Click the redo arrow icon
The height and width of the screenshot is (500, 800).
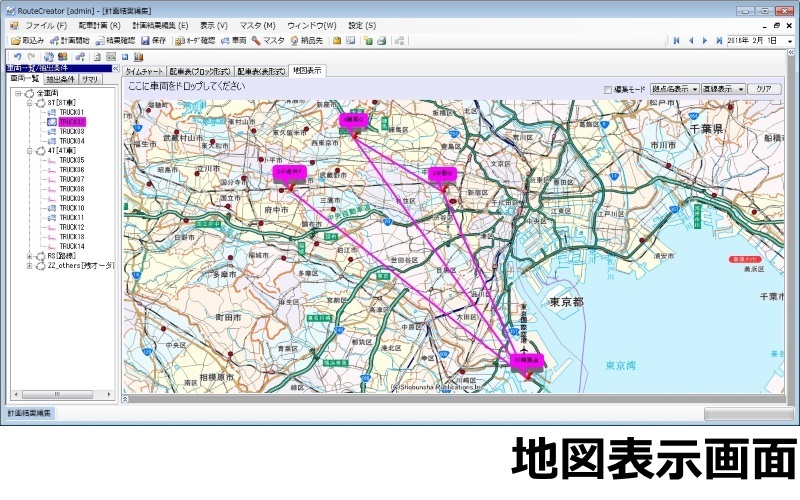pyautogui.click(x=31, y=57)
